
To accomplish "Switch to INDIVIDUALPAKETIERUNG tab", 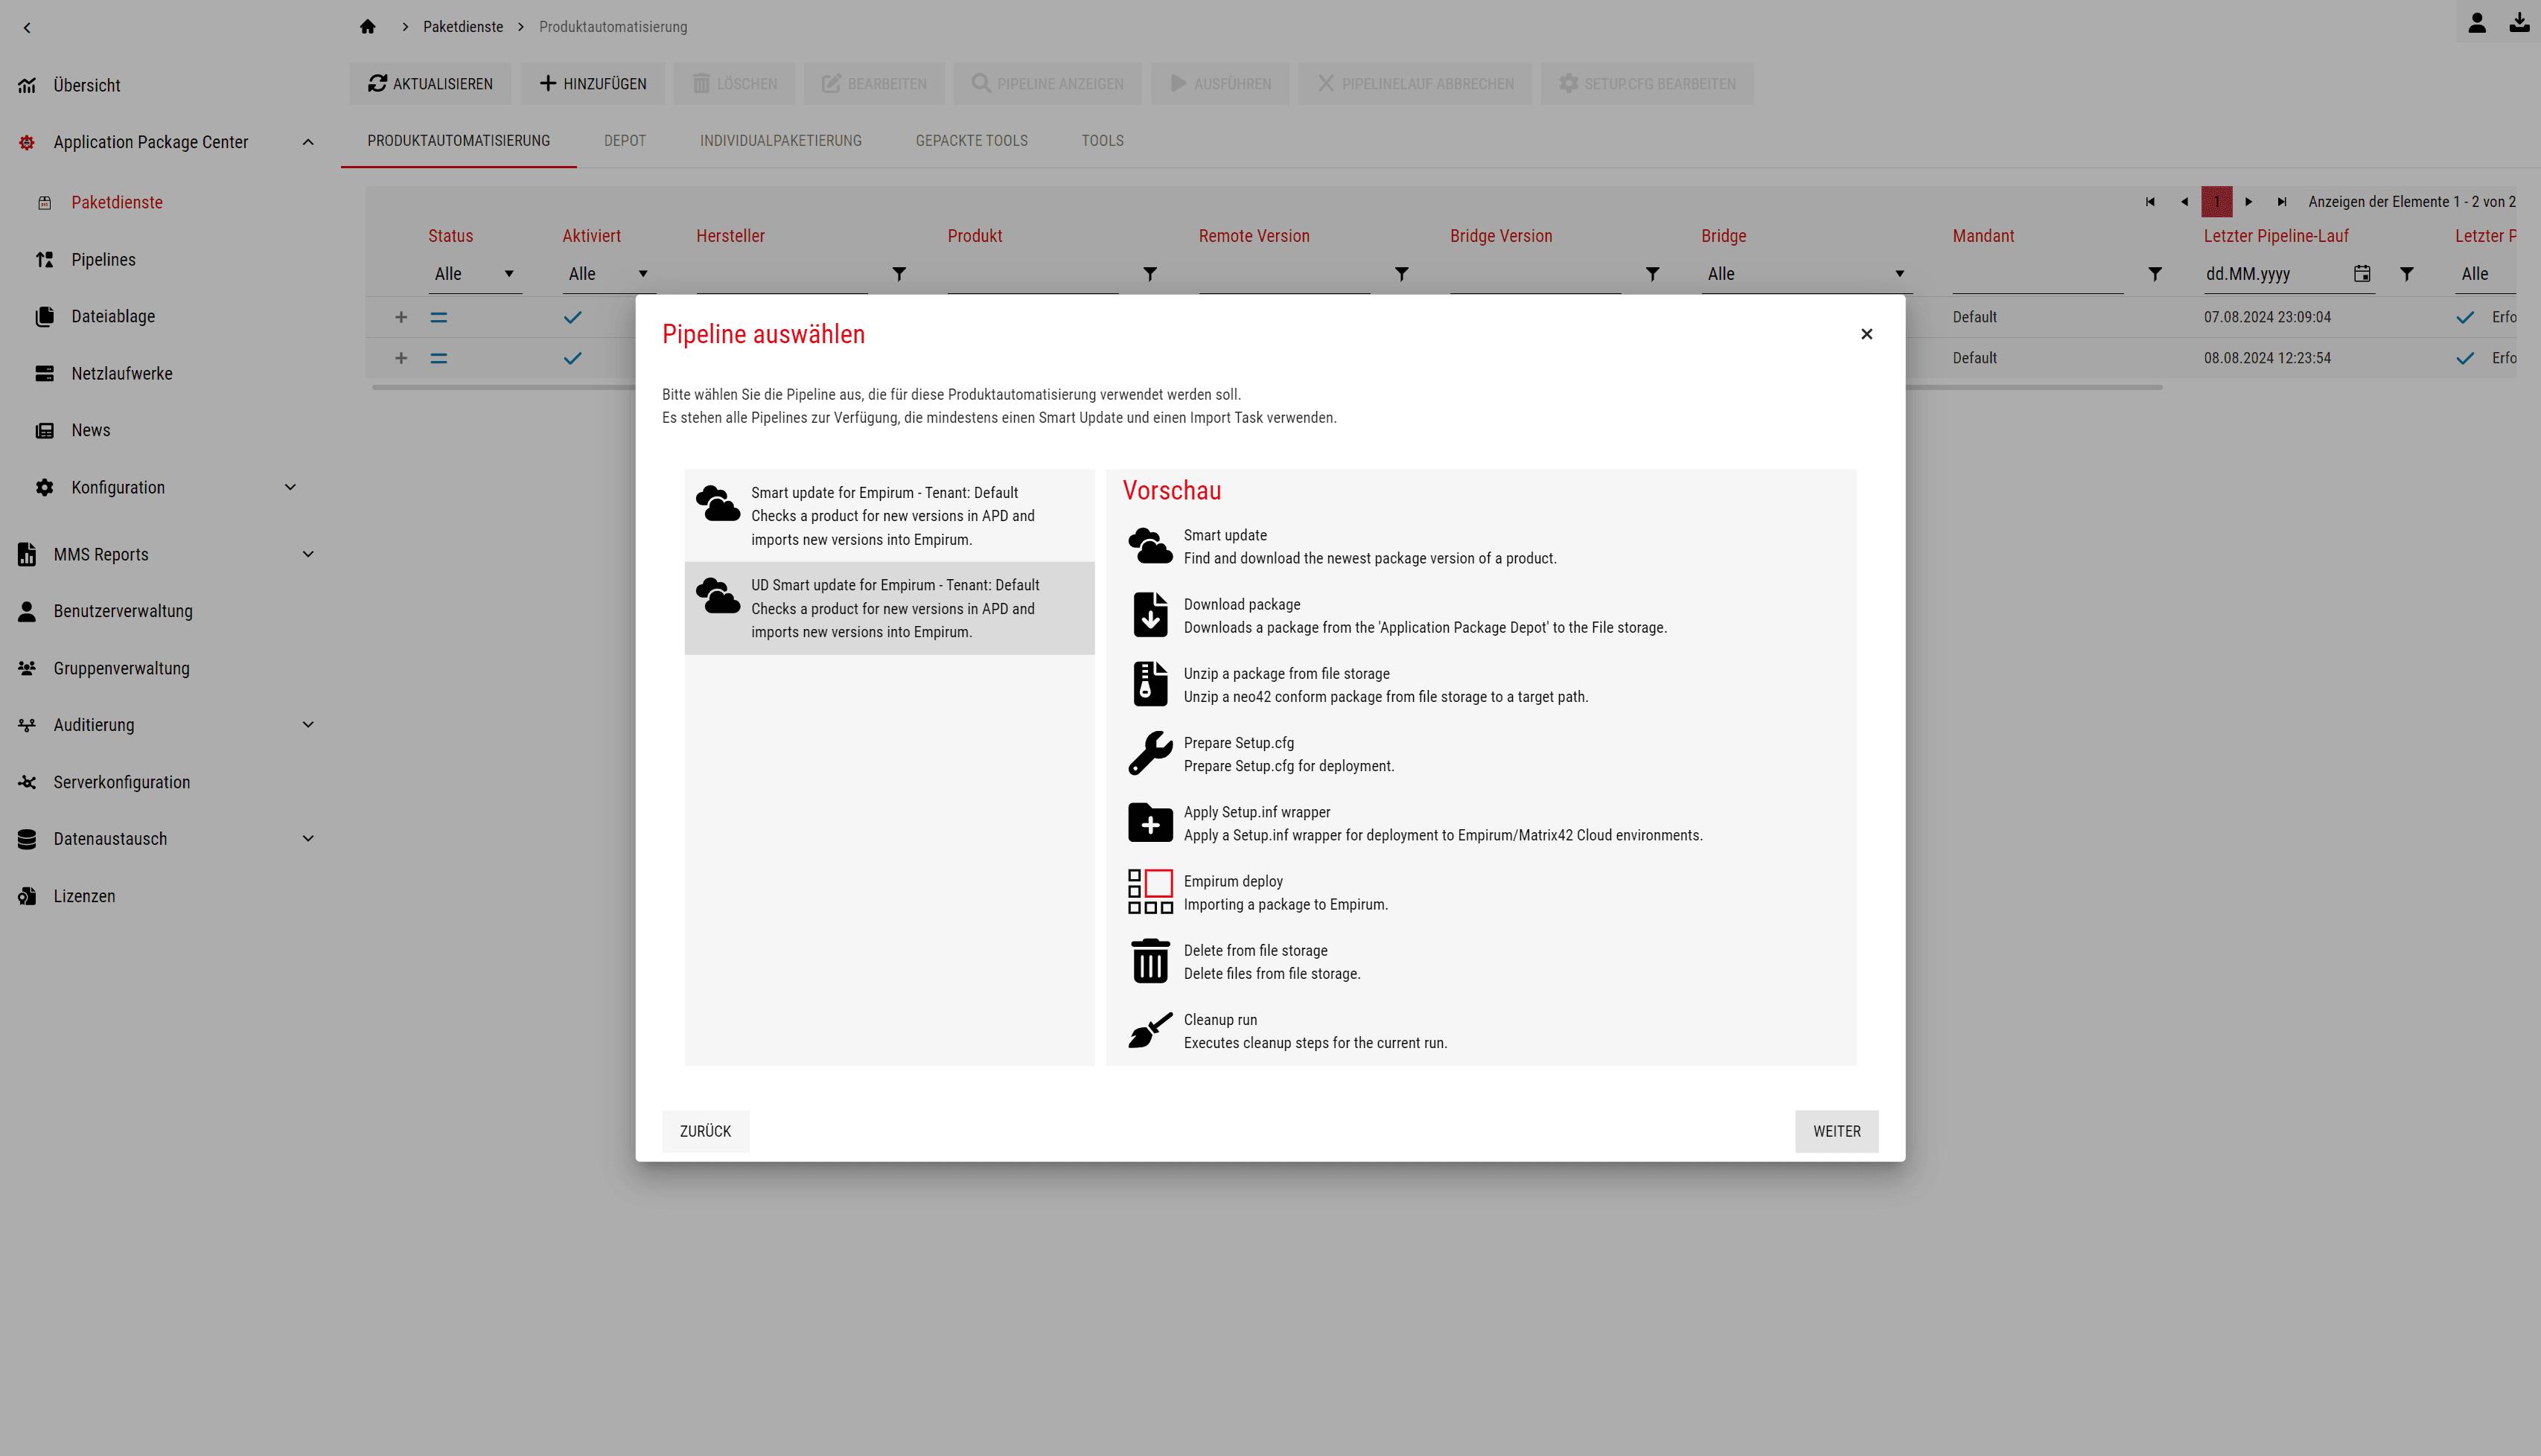I will pyautogui.click(x=780, y=141).
